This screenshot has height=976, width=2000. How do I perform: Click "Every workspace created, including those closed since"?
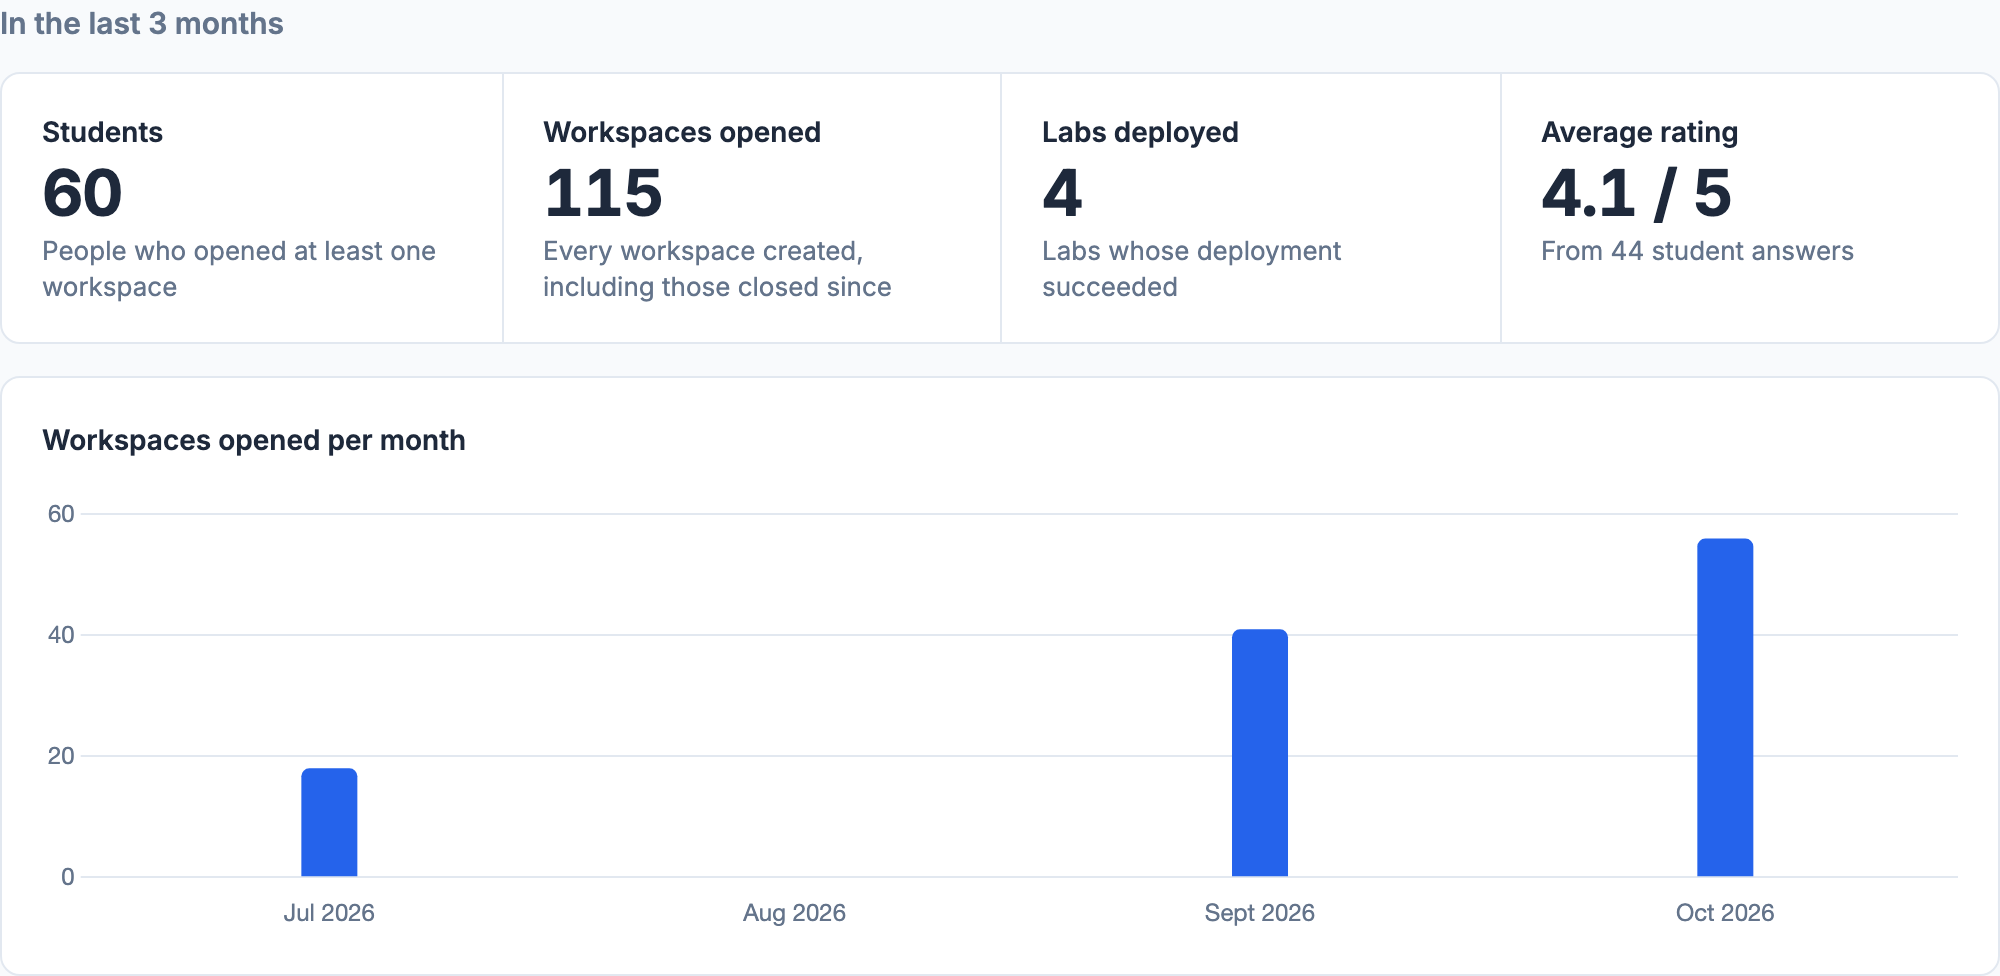pyautogui.click(x=717, y=269)
